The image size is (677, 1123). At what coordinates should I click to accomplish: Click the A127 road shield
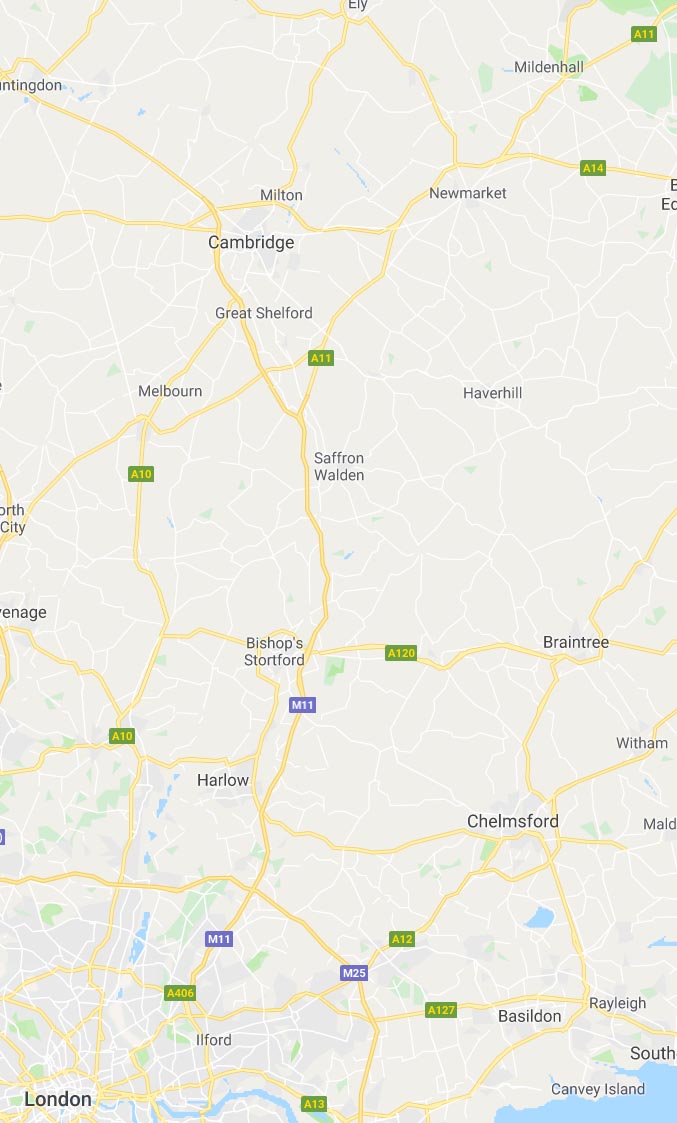click(441, 1010)
